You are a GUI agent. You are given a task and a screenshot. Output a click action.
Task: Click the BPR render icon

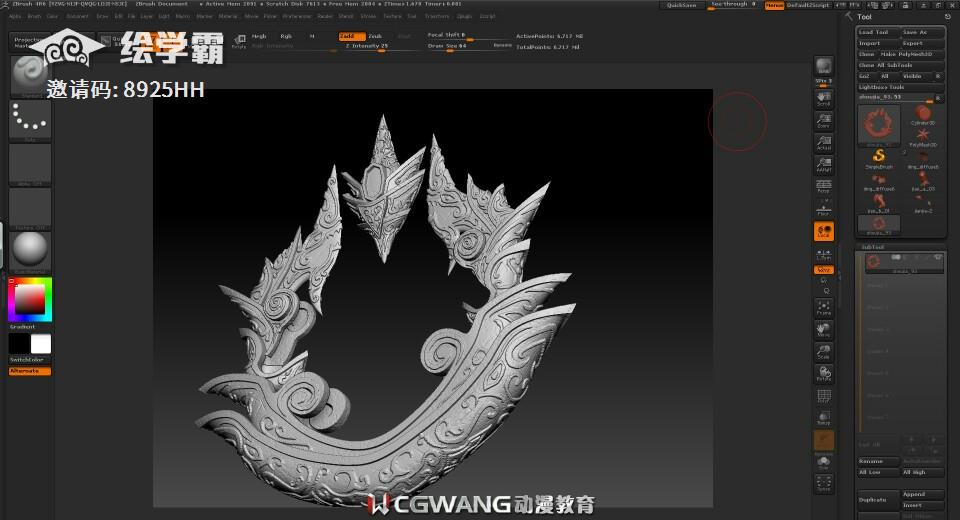(823, 66)
